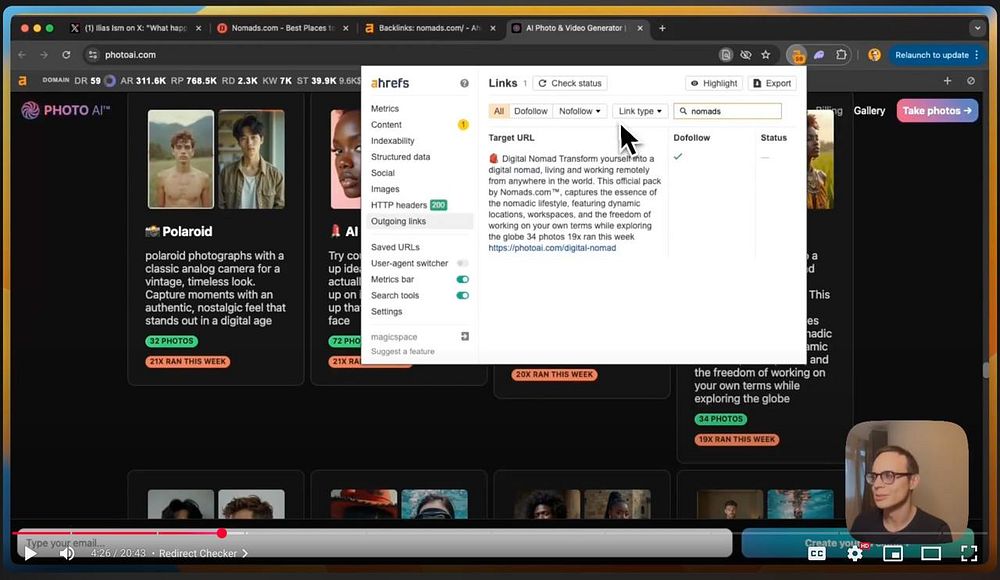This screenshot has width=1000, height=580.
Task: Open Indexability section
Action: pos(392,140)
